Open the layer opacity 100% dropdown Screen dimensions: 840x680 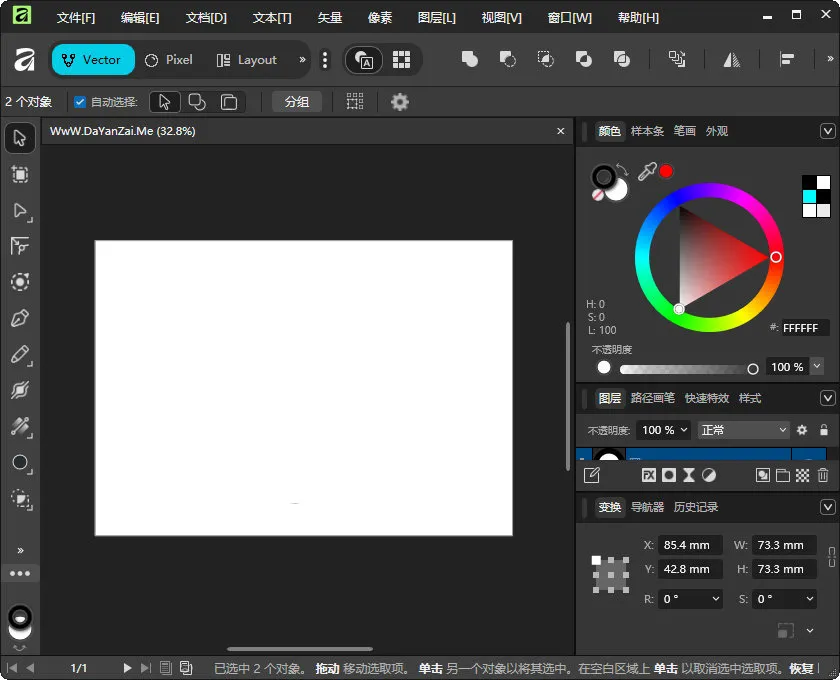(663, 430)
